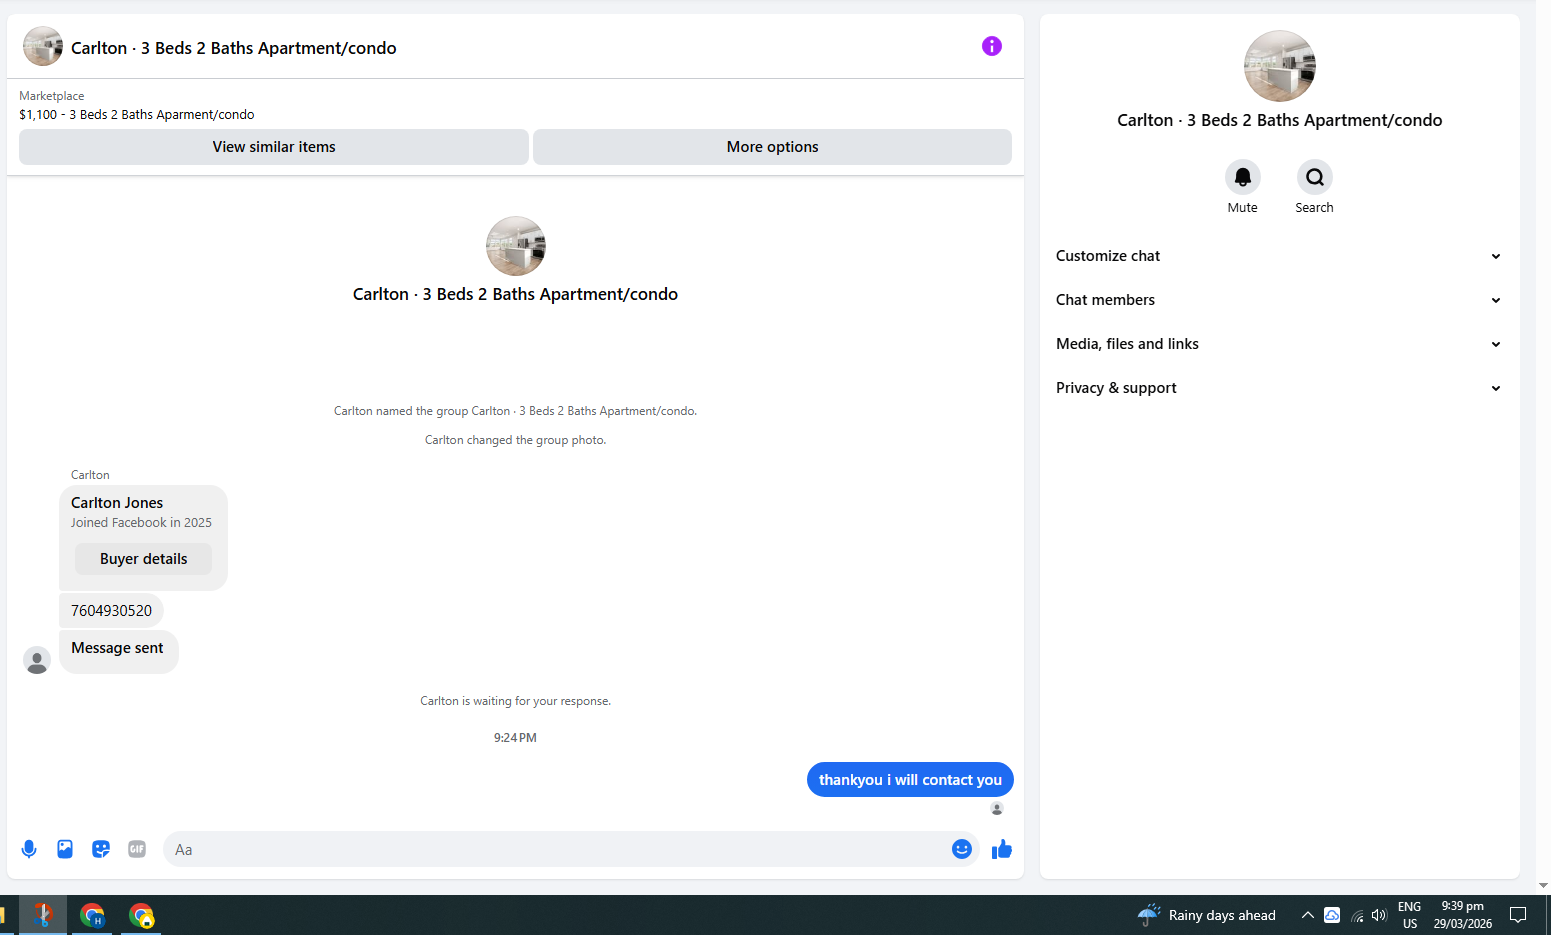1551x935 pixels.
Task: Switch ENG US input language
Action: [1410, 915]
